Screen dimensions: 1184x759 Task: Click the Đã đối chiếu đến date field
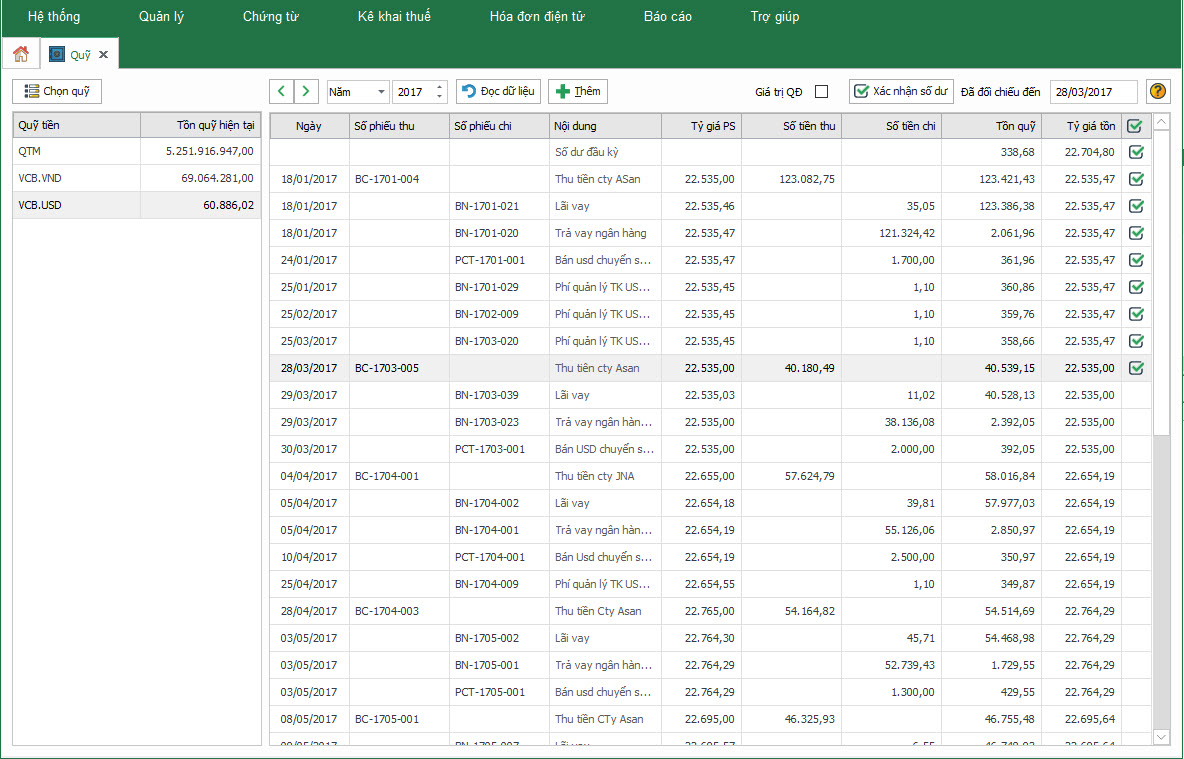tap(1092, 91)
